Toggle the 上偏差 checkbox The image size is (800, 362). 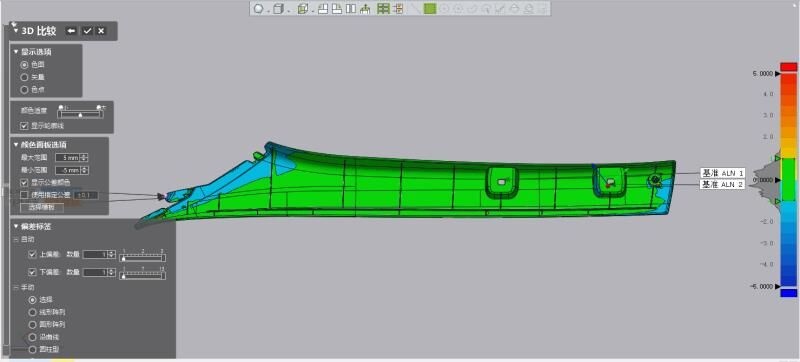[x=33, y=254]
